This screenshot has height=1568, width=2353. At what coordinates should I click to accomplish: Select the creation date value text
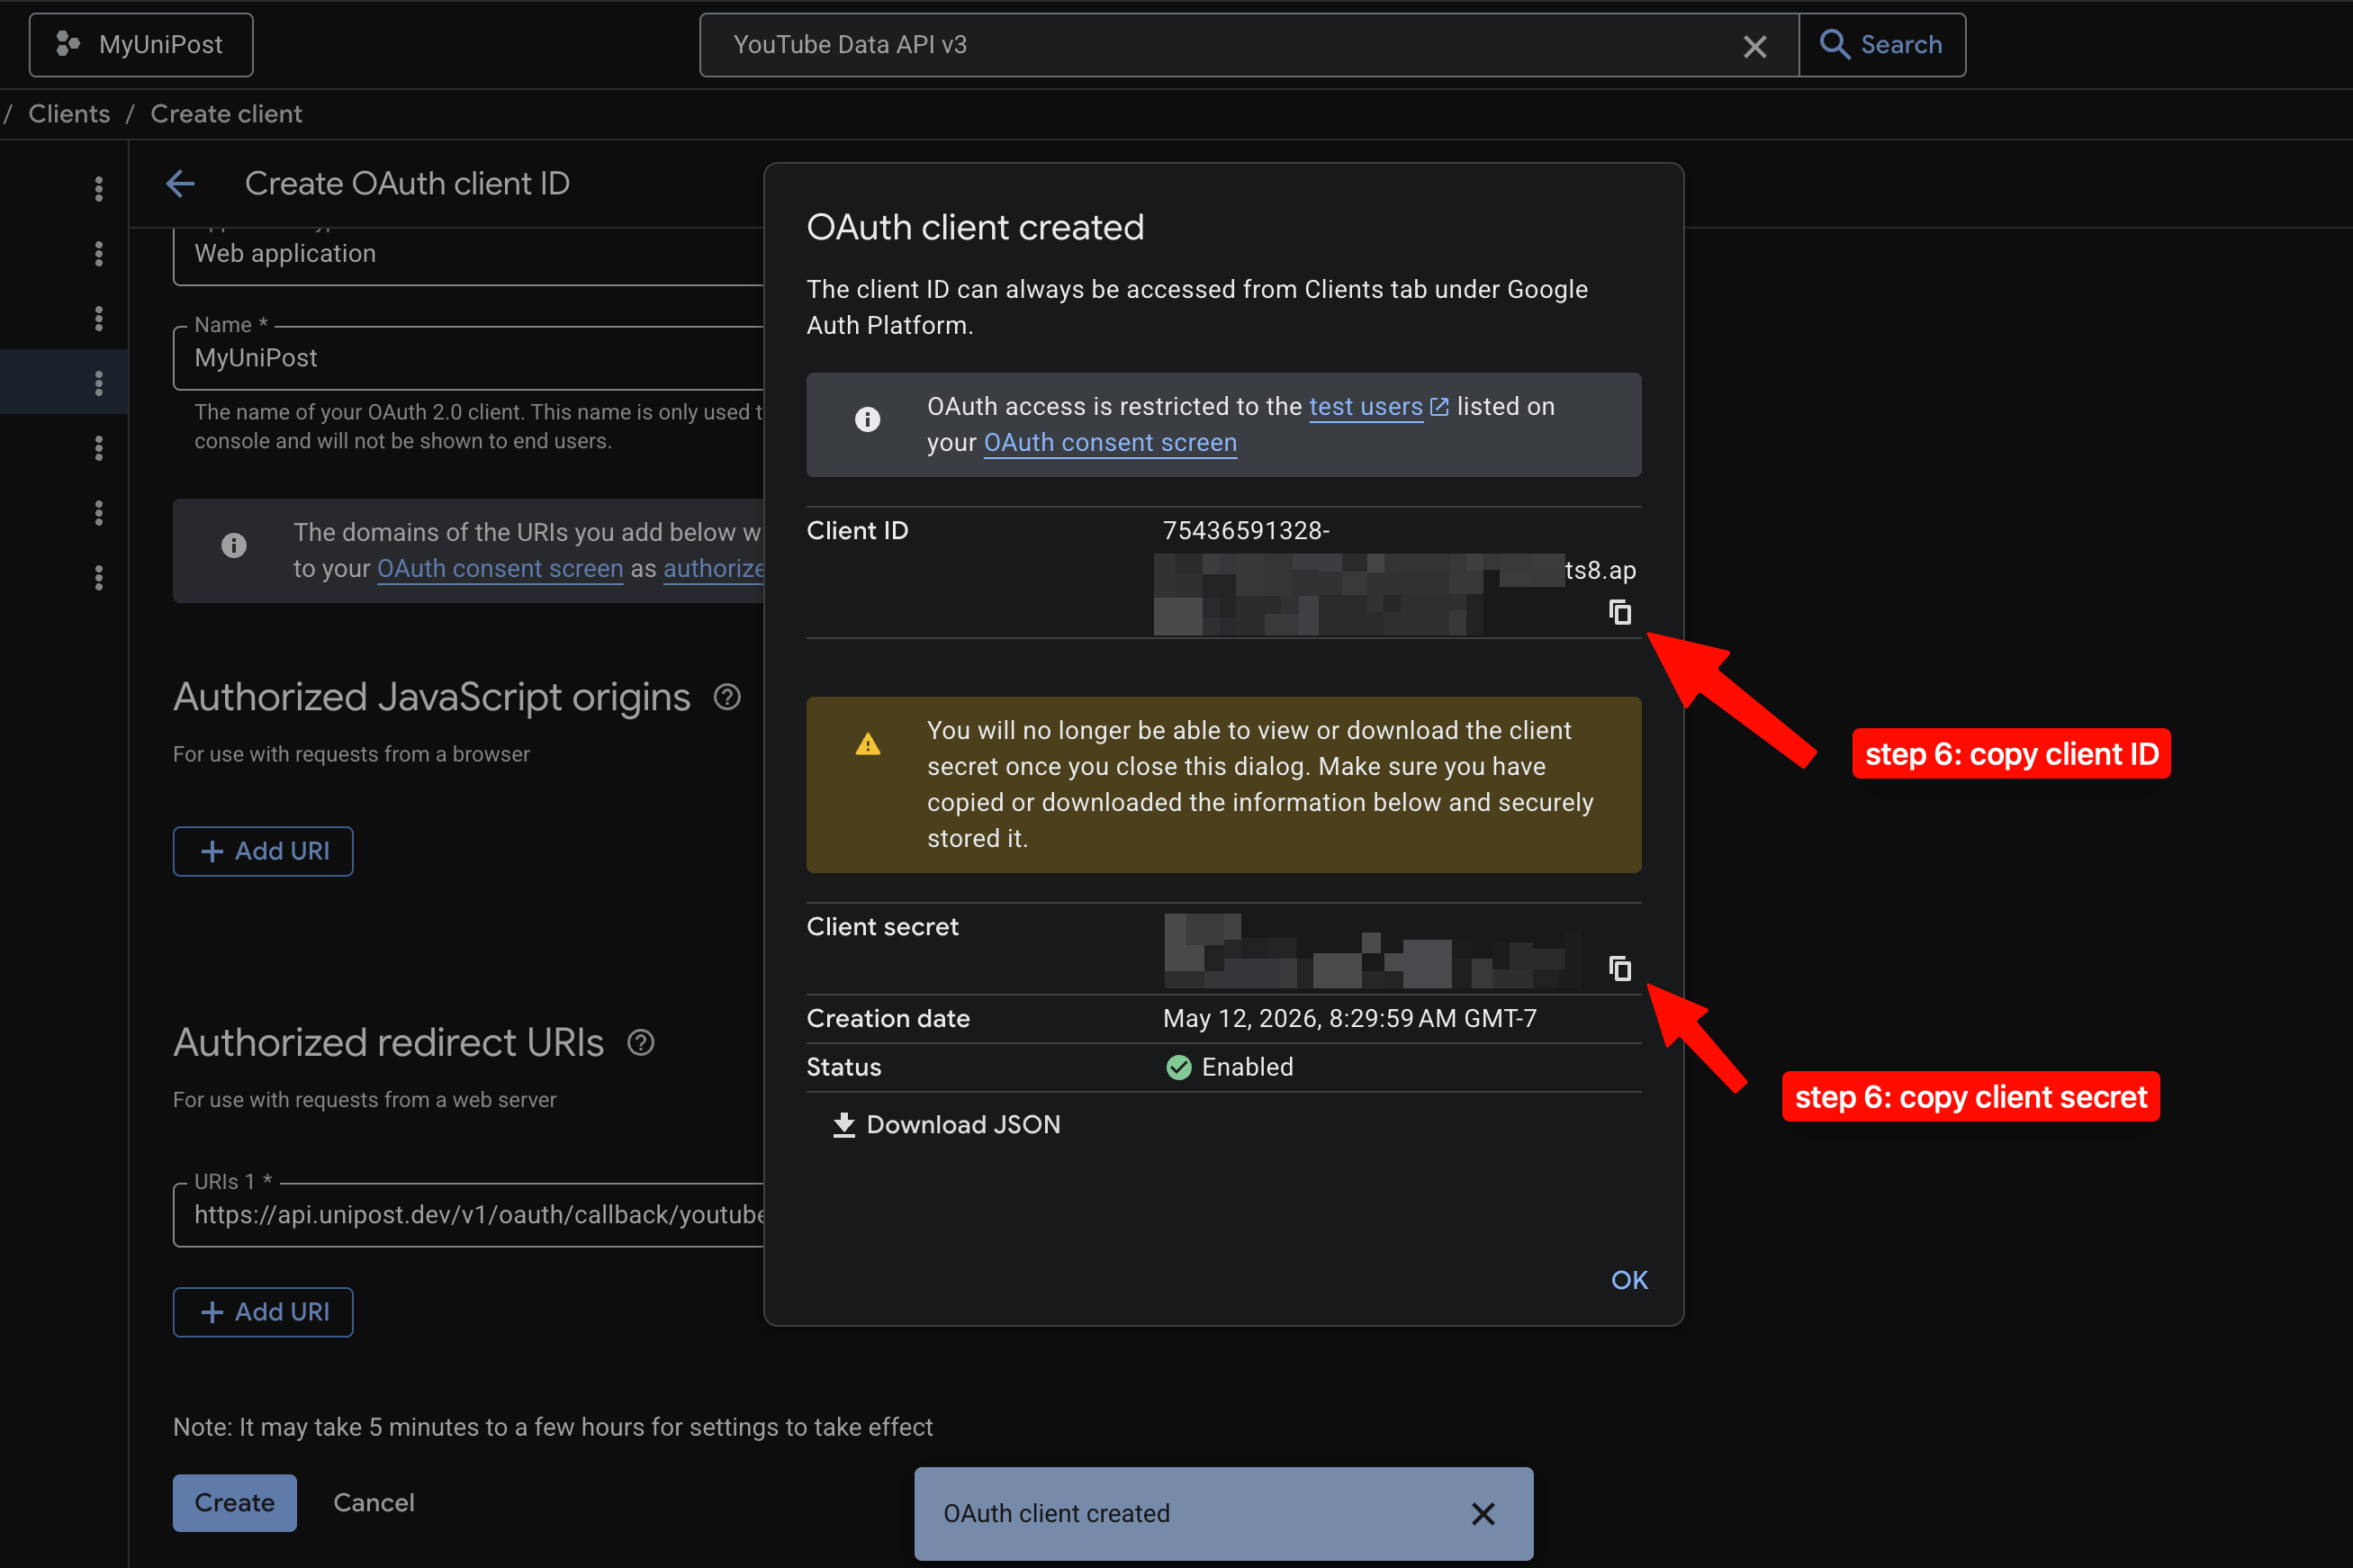tap(1349, 1019)
